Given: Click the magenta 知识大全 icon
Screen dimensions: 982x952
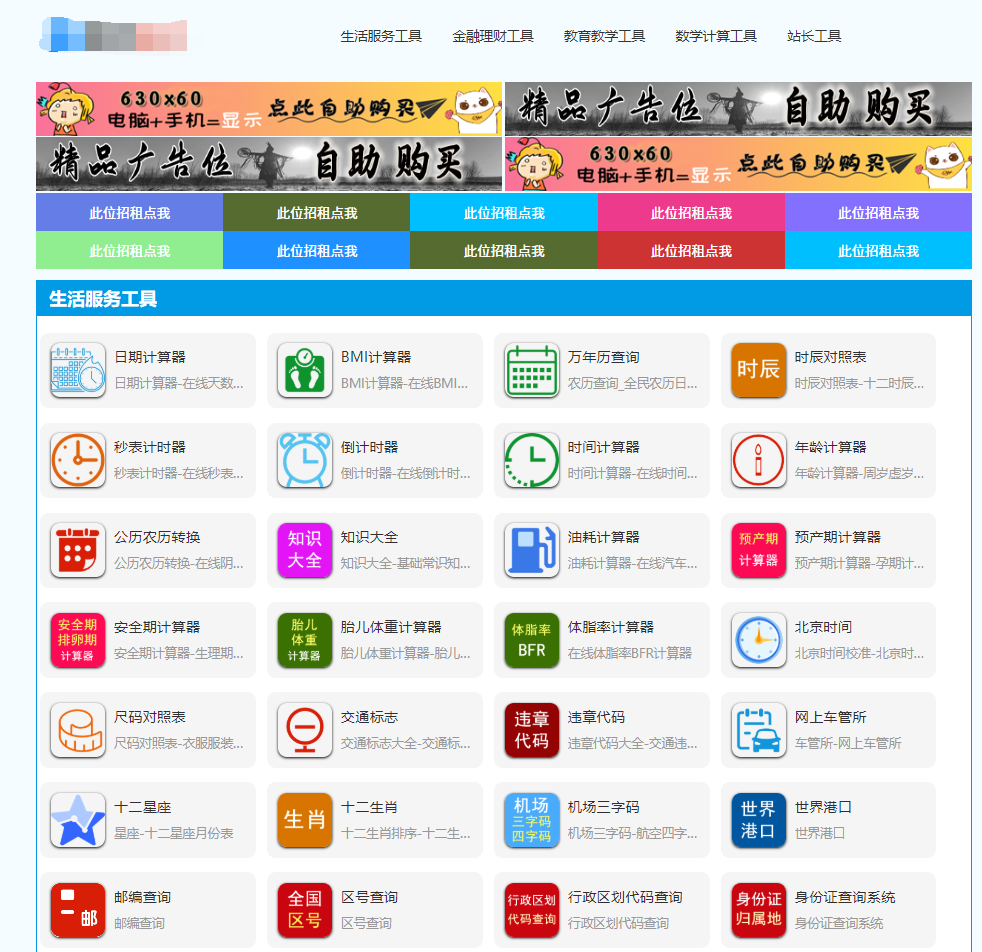Looking at the screenshot, I should click(304, 550).
